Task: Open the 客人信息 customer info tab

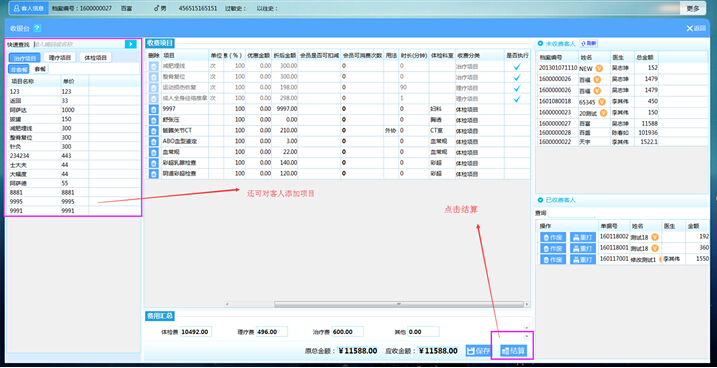Action: click(28, 8)
